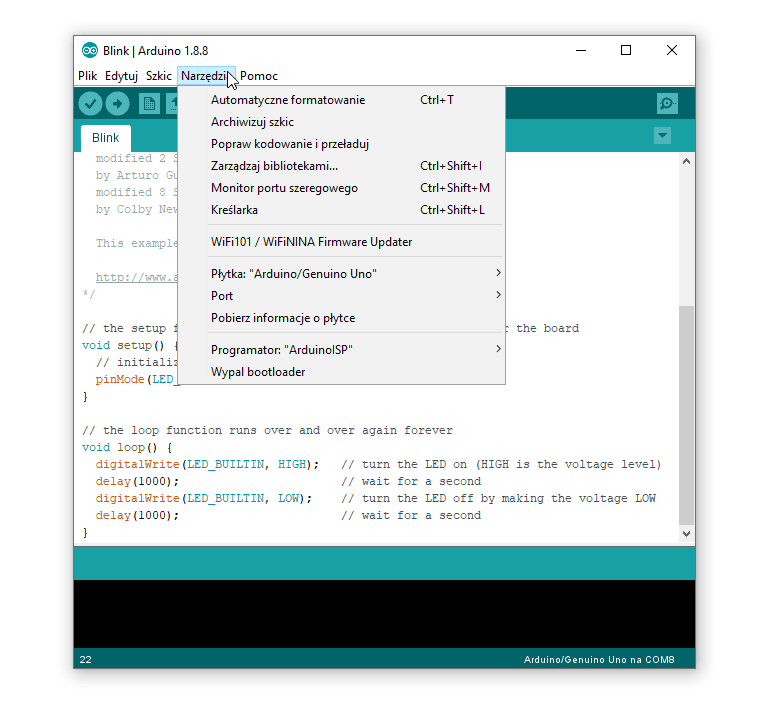The height and width of the screenshot is (715, 769).
Task: Close the Narzędzia menu by clicking it
Action: click(x=206, y=76)
